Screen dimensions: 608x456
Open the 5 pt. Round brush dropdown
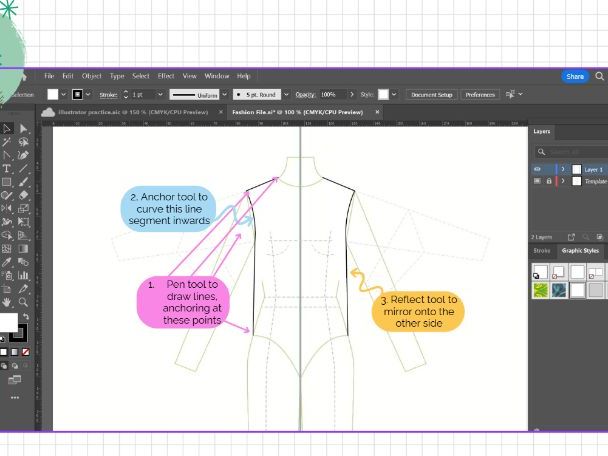coord(286,94)
